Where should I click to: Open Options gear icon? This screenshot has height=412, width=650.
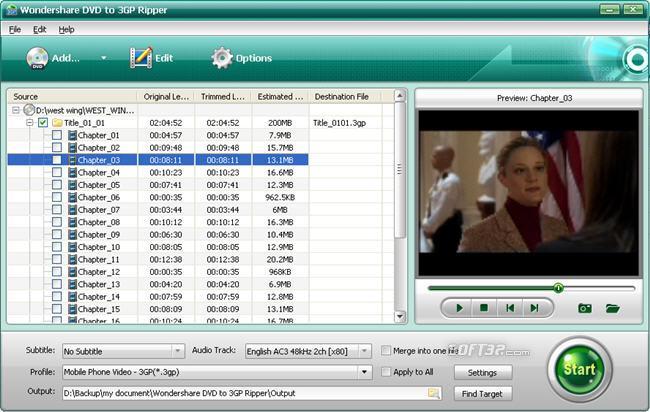pyautogui.click(x=222, y=58)
